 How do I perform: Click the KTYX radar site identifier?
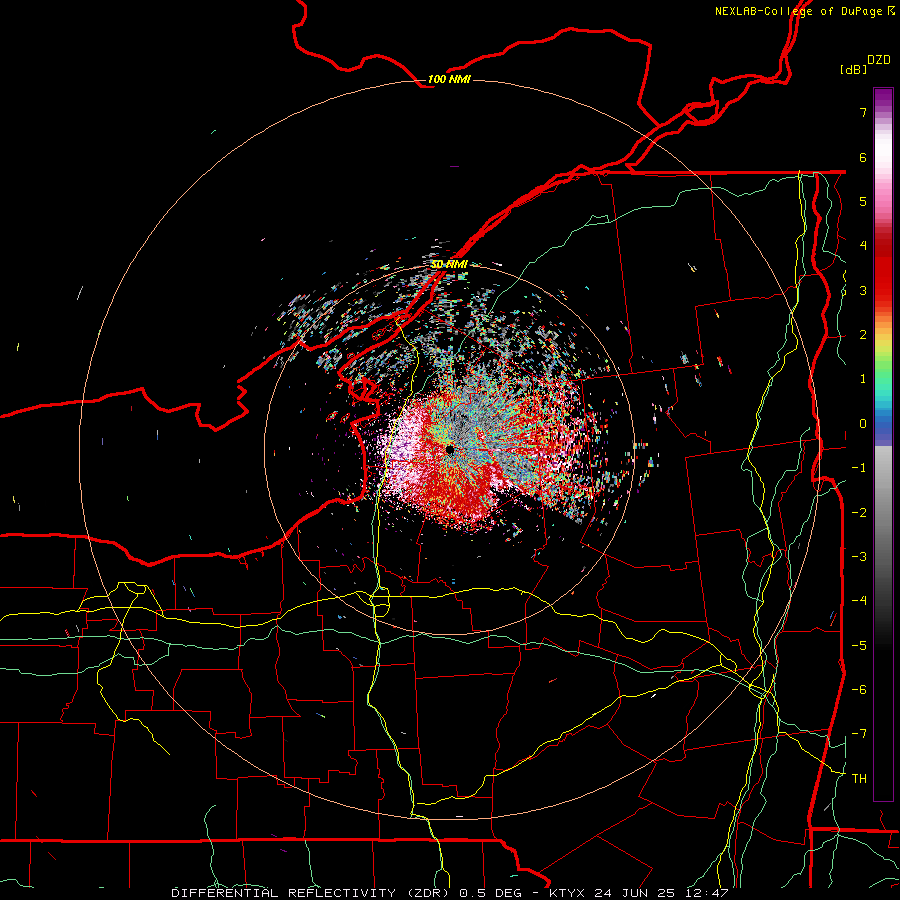[x=567, y=893]
